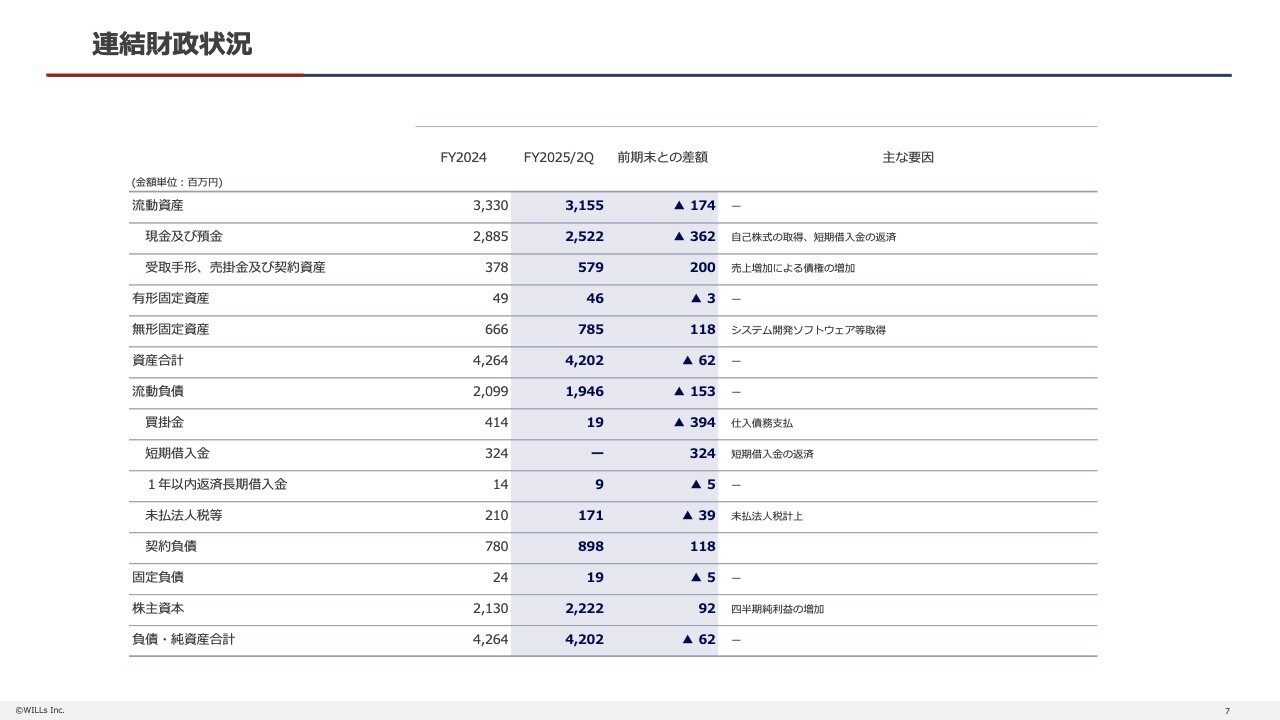Select the reason 仕入債務支払

[x=762, y=424]
